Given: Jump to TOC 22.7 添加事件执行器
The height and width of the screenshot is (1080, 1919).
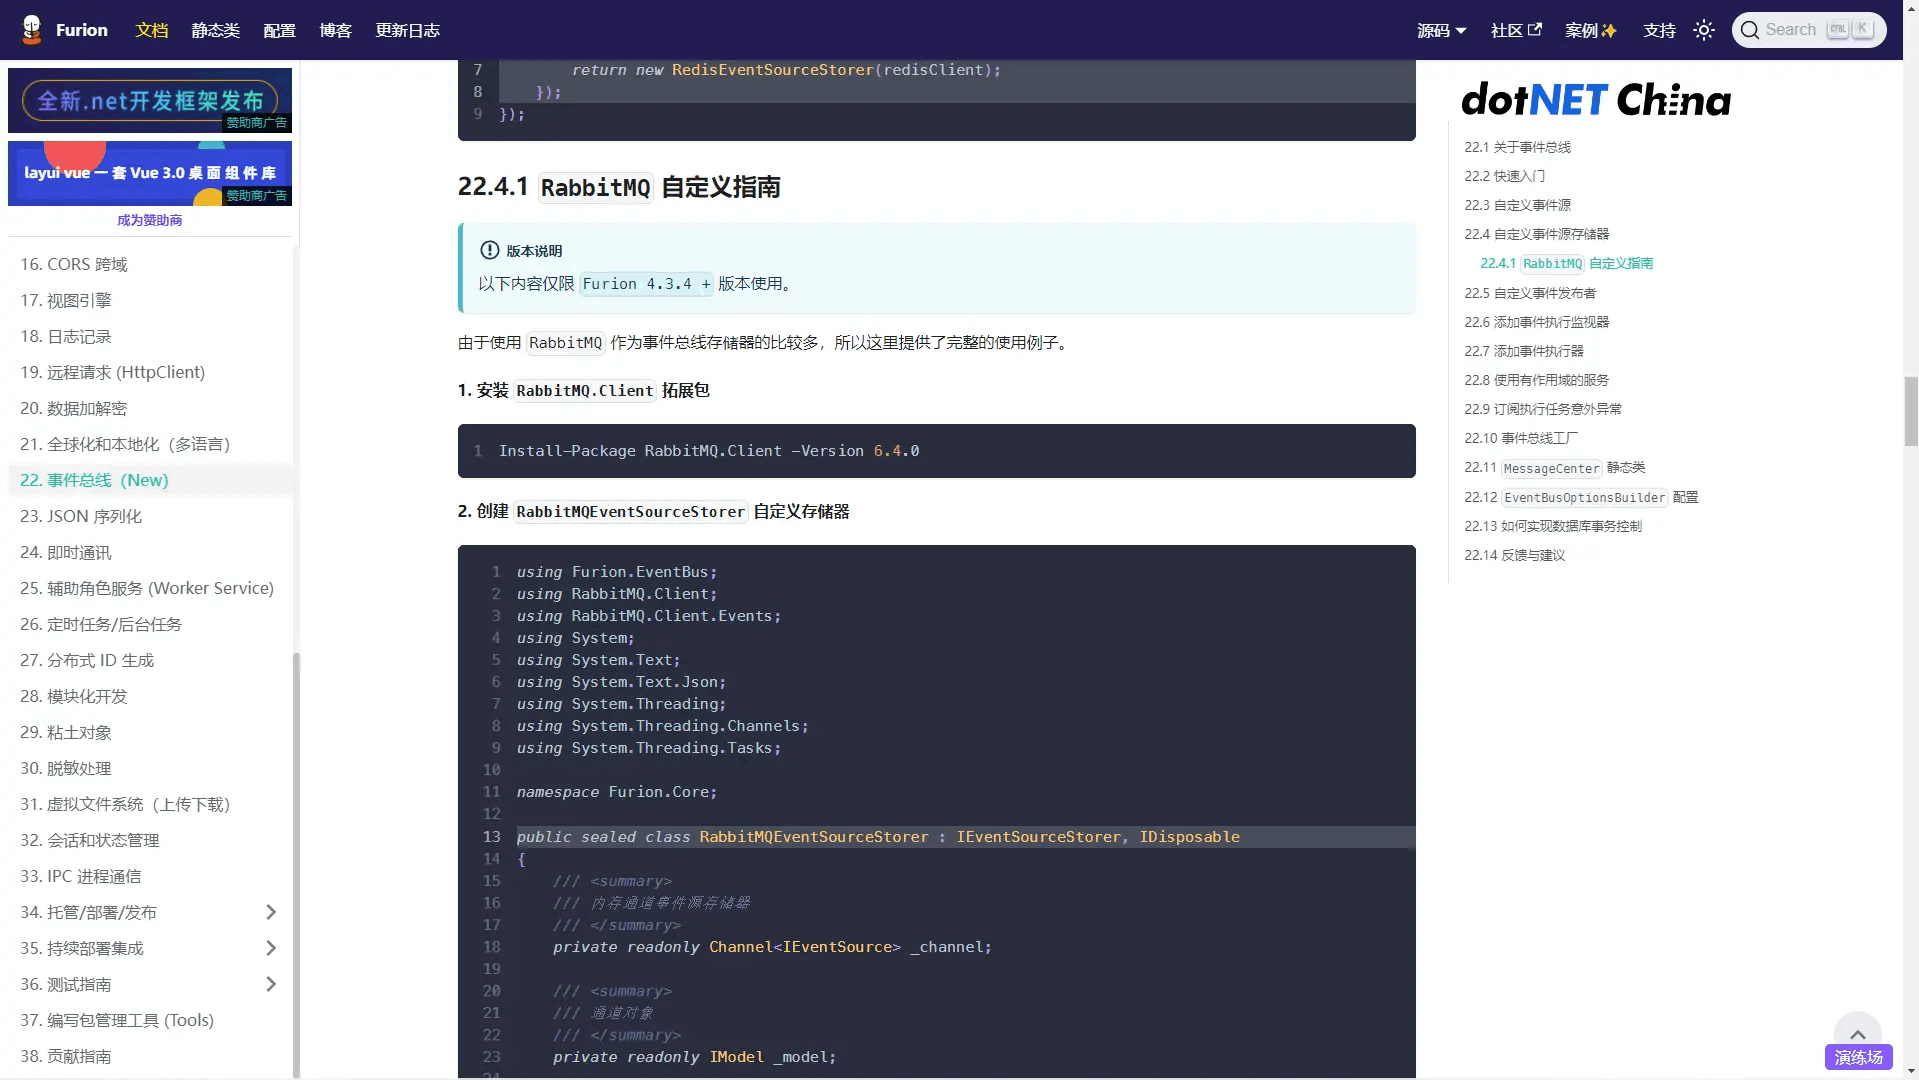Looking at the screenshot, I should [x=1524, y=351].
